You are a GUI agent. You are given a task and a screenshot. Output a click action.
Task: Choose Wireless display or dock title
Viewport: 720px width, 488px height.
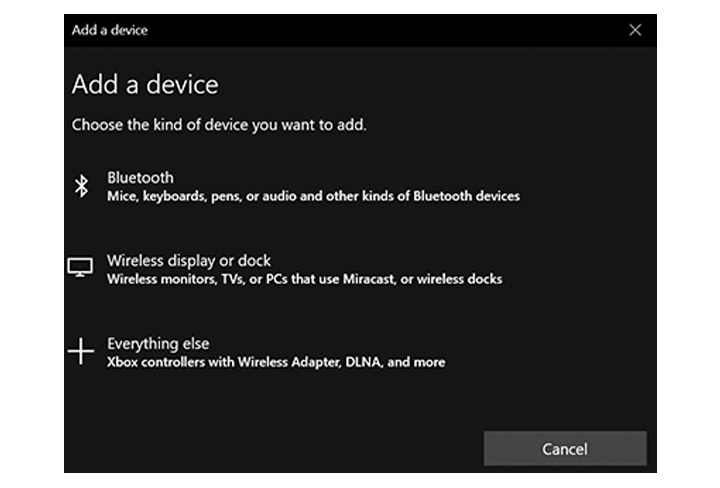tap(189, 261)
